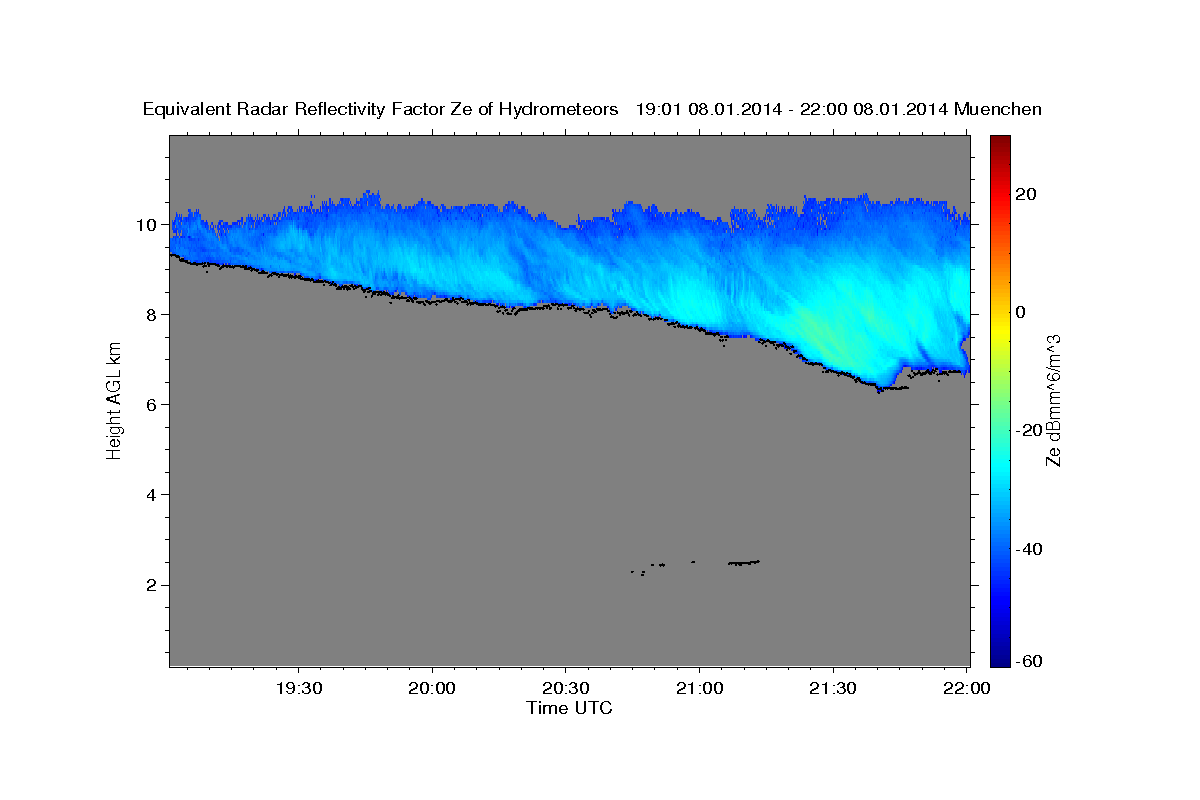Click the '4' height tick label
The image size is (1200, 800).
coord(153,494)
